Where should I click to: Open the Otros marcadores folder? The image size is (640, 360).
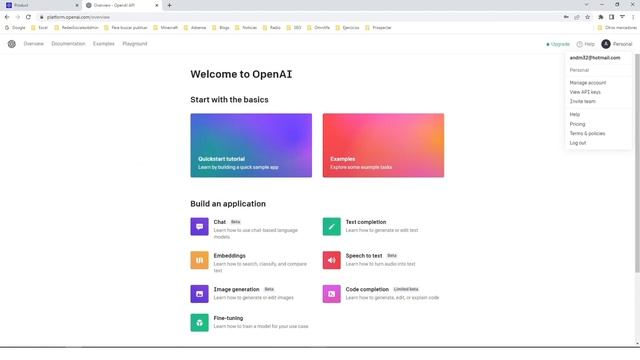pyautogui.click(x=617, y=28)
